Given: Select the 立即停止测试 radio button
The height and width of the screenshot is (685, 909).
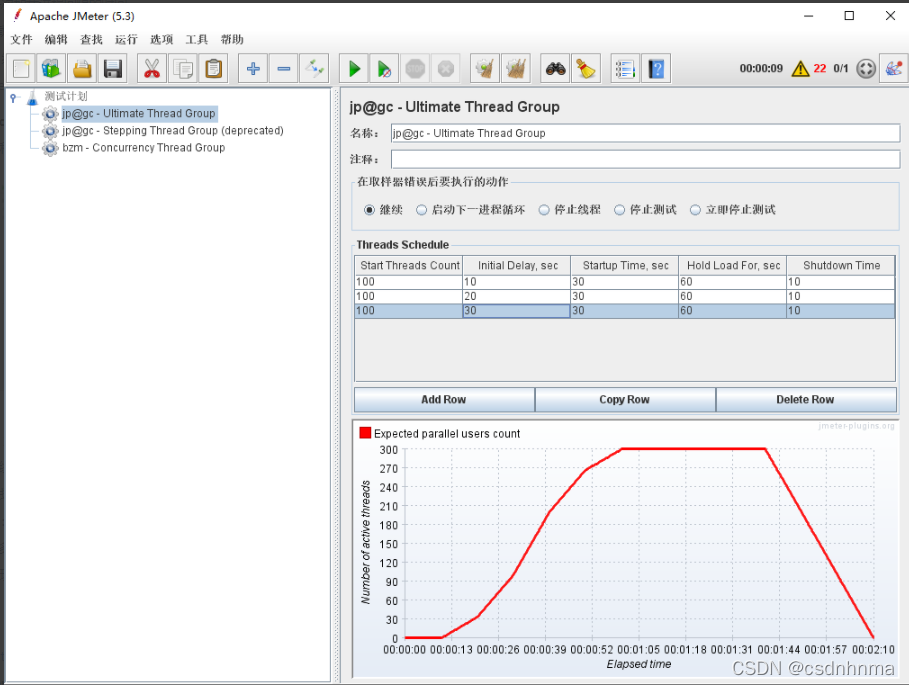Looking at the screenshot, I should click(695, 210).
